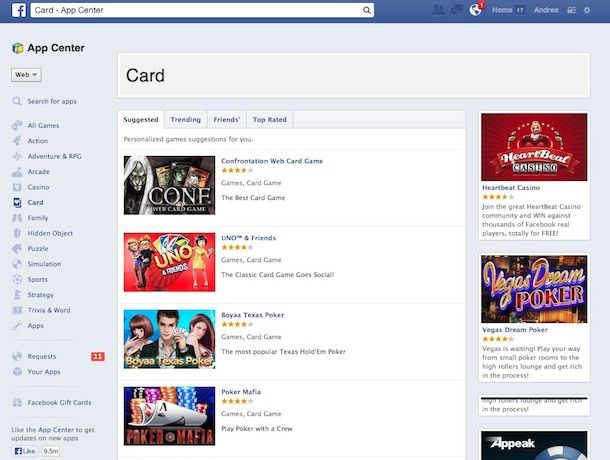Screen dimensions: 610x460
Task: Click the Casino category icon
Action: point(17,187)
